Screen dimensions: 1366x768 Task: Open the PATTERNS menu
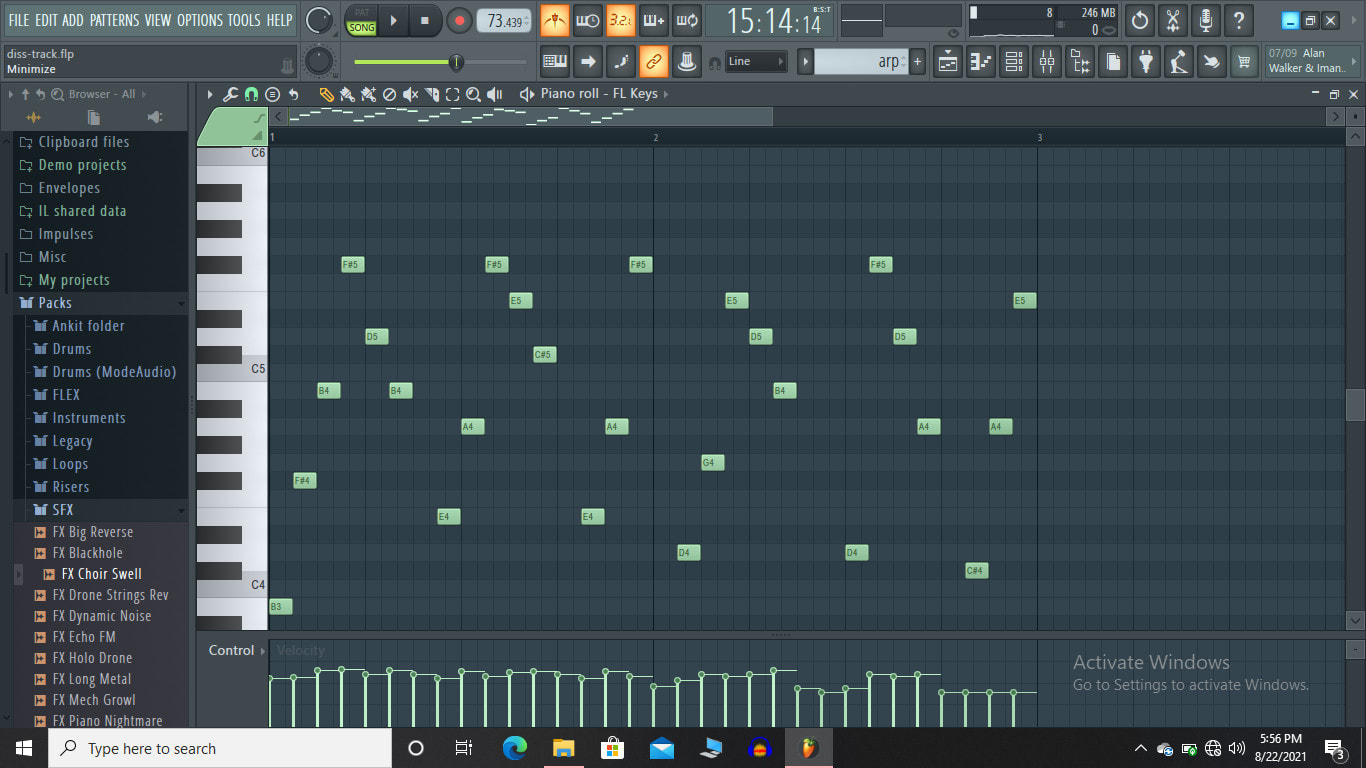tap(114, 20)
